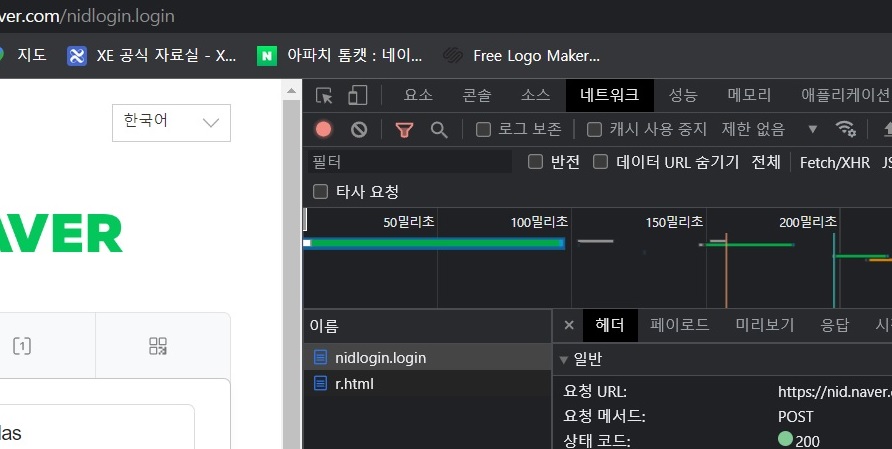This screenshot has width=892, height=449.
Task: Click the 이름 column header
Action: coord(427,326)
